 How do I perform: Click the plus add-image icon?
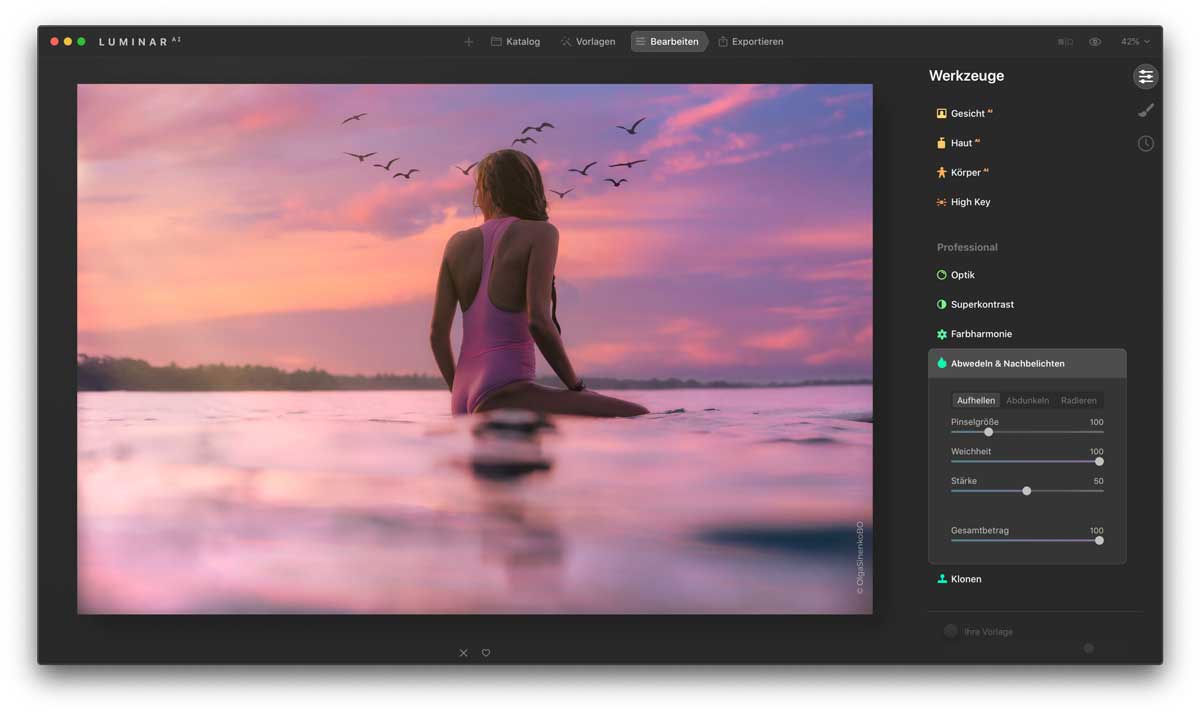pyautogui.click(x=468, y=42)
